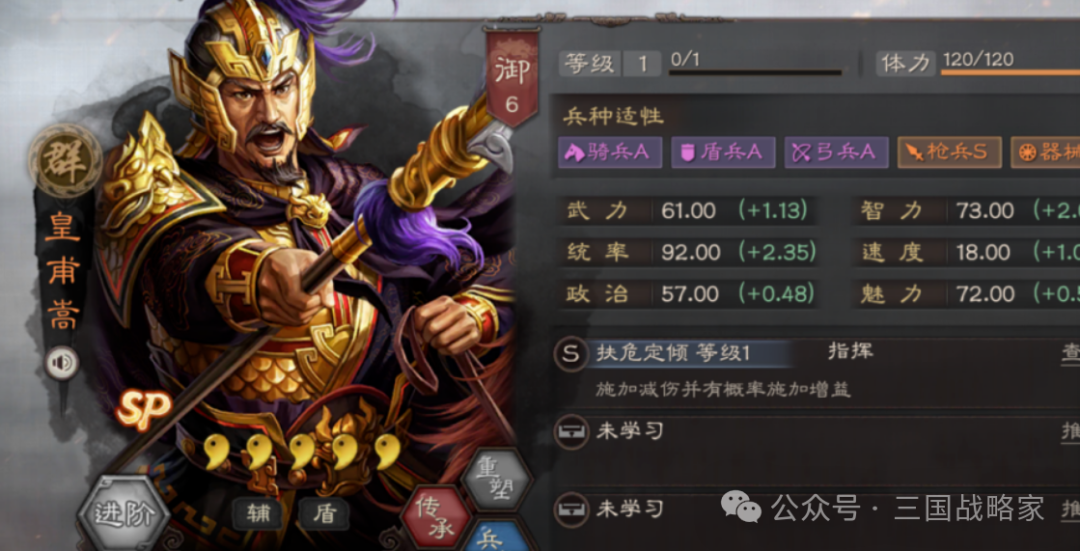Play the general's voice via speaker icon
1080x551 pixels.
pyautogui.click(x=62, y=363)
